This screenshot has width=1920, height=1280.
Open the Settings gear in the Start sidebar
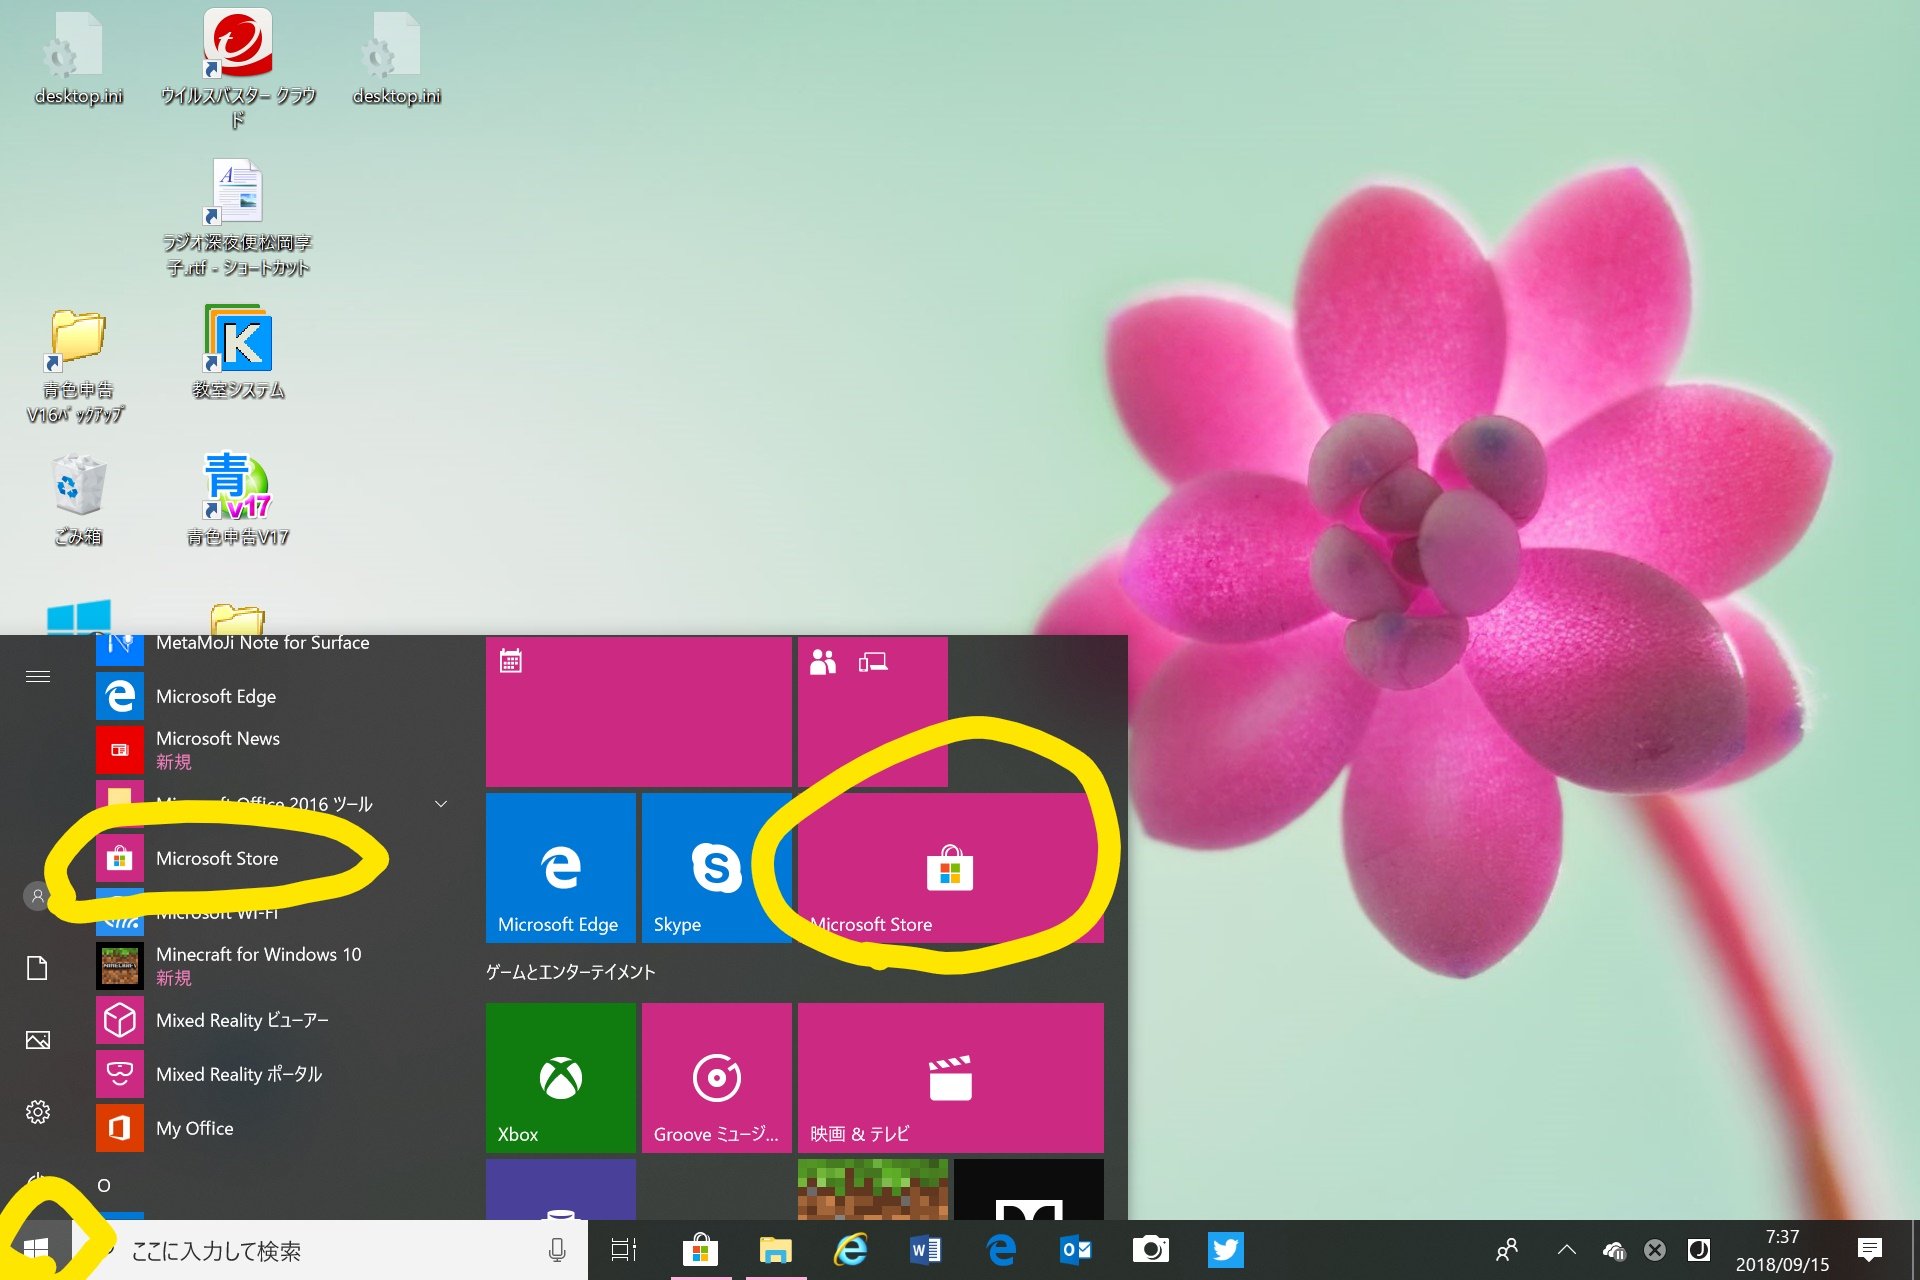click(x=37, y=1112)
